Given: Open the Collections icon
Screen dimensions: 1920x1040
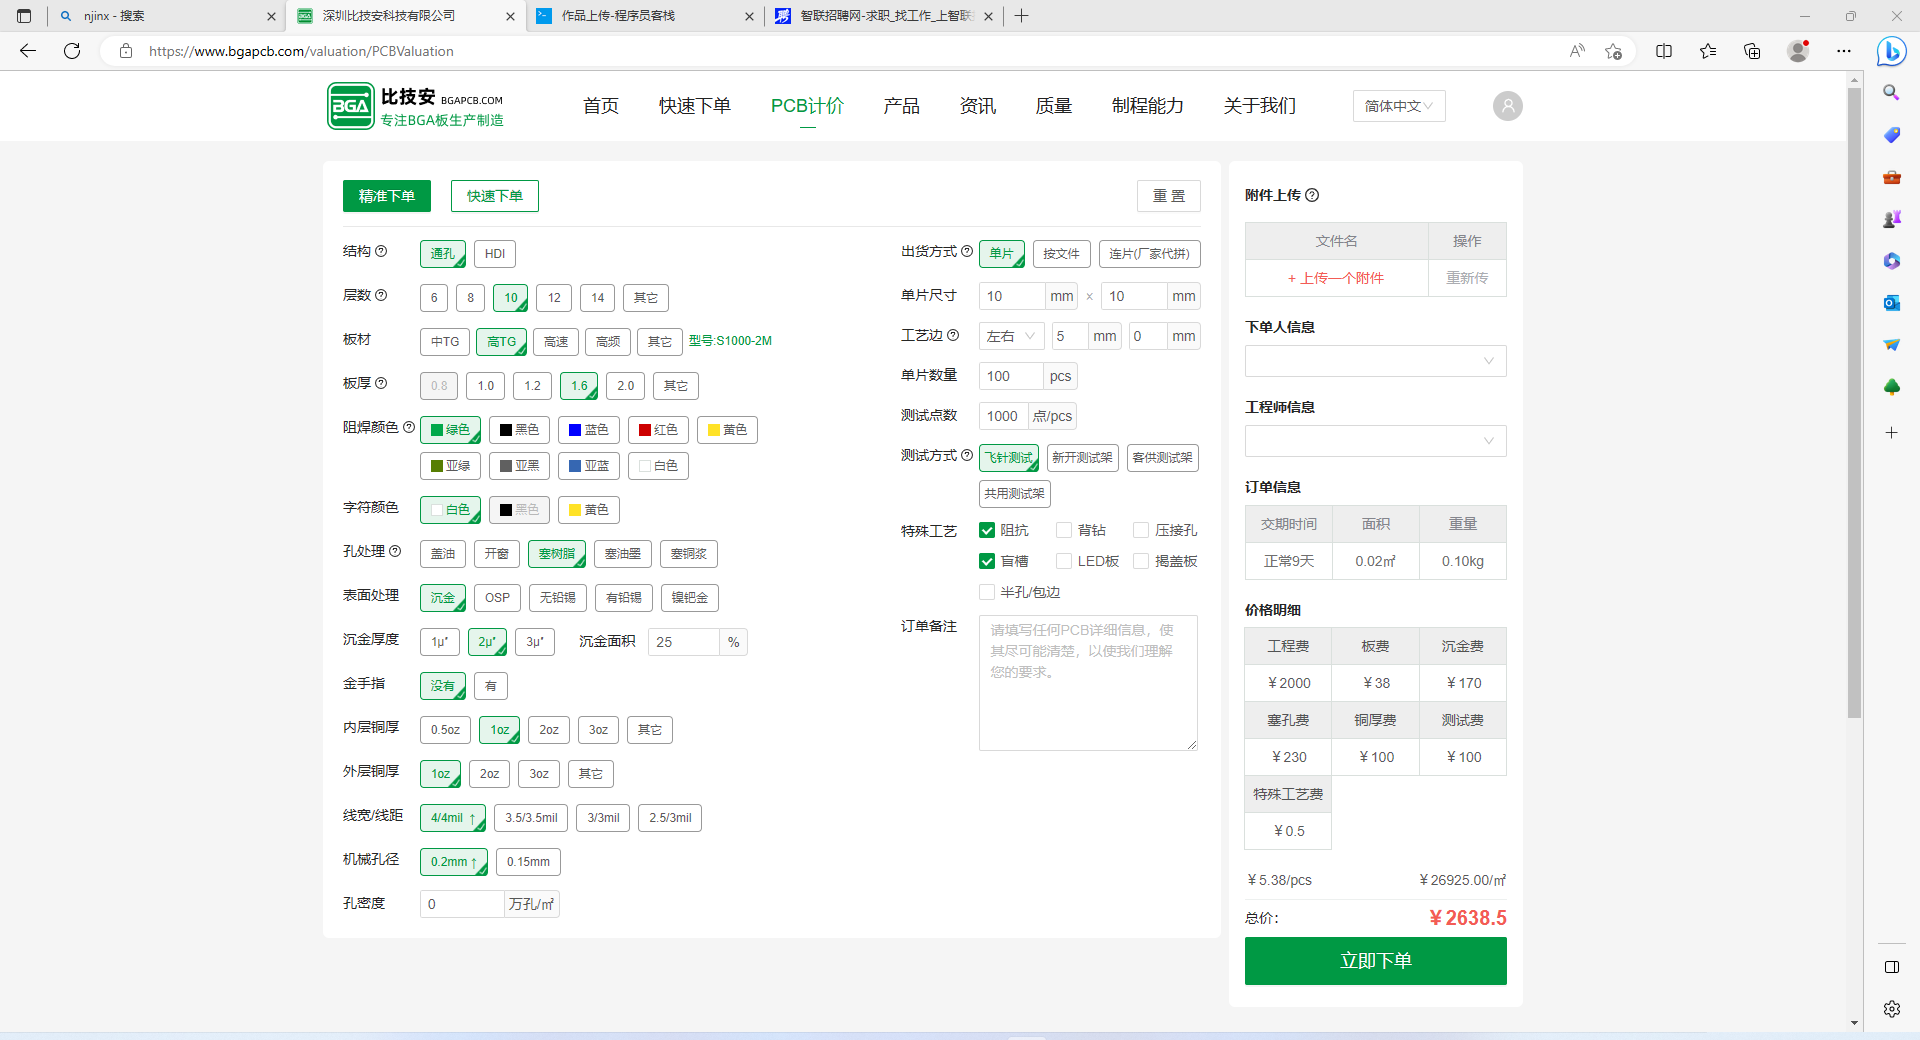Looking at the screenshot, I should click(1752, 51).
